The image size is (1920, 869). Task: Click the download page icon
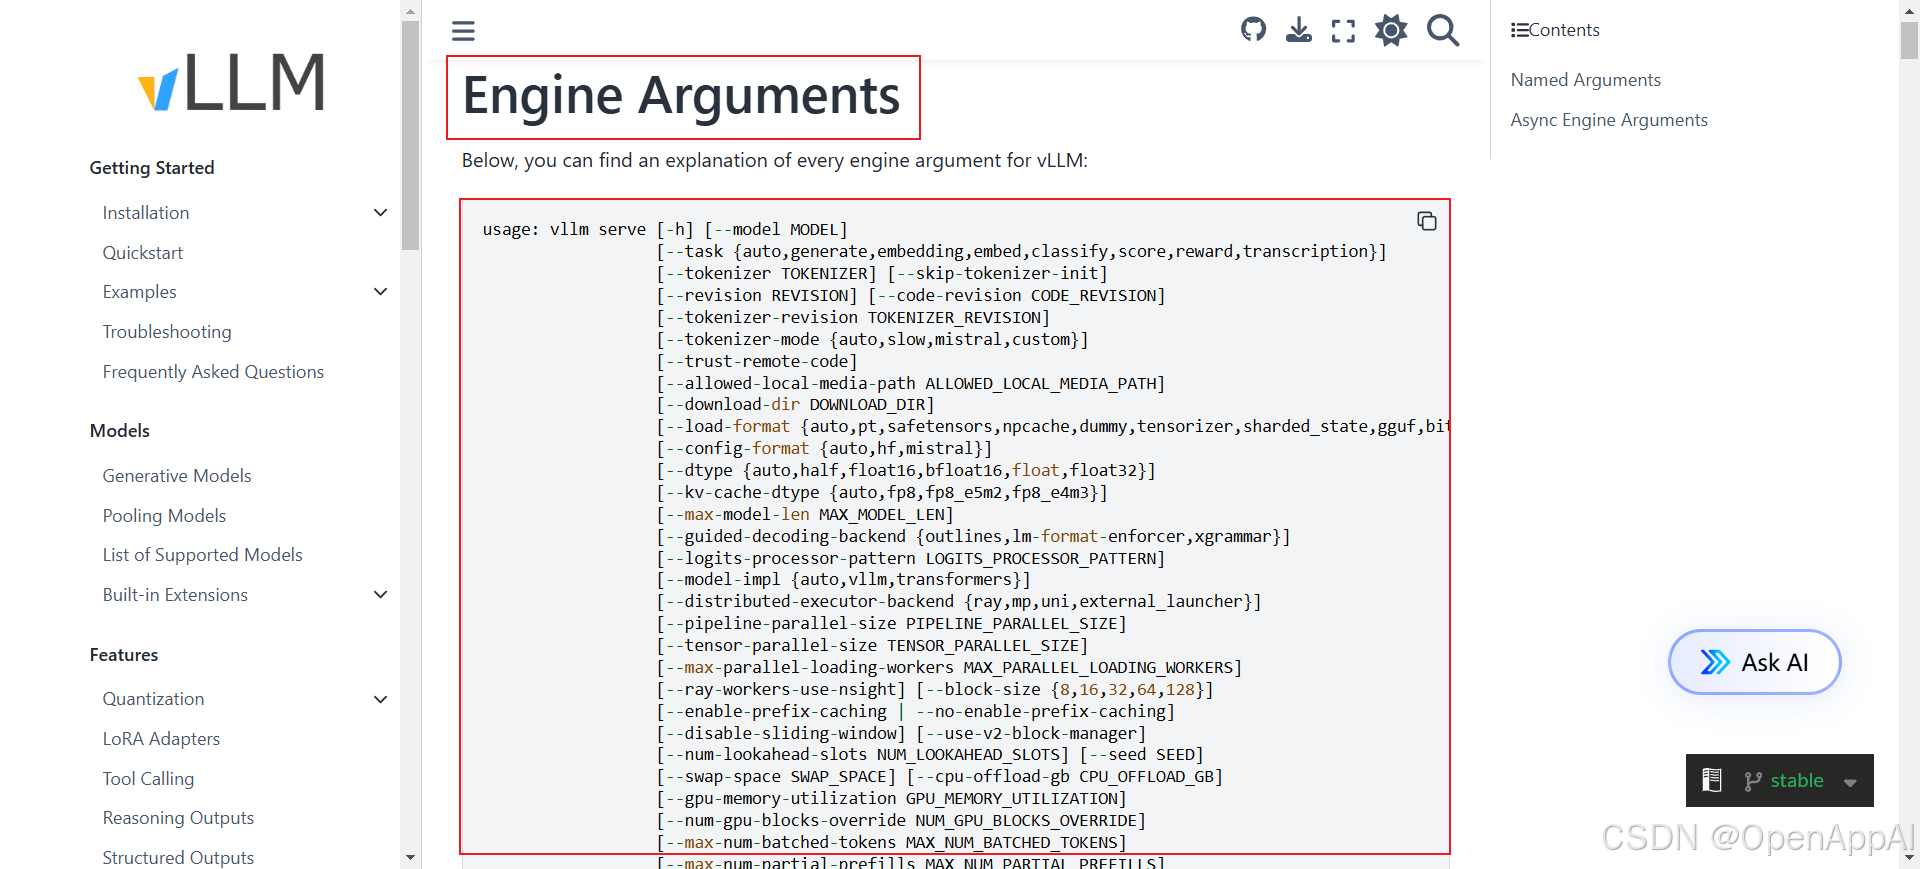(1299, 30)
